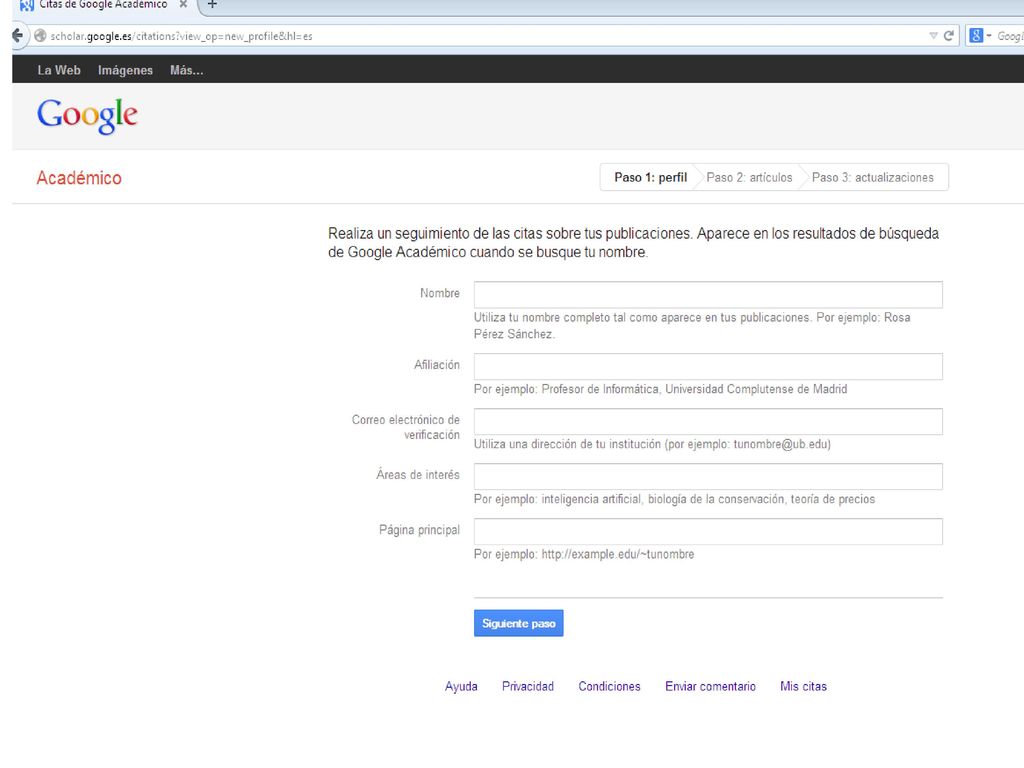Click the browser back arrow button

click(18, 35)
